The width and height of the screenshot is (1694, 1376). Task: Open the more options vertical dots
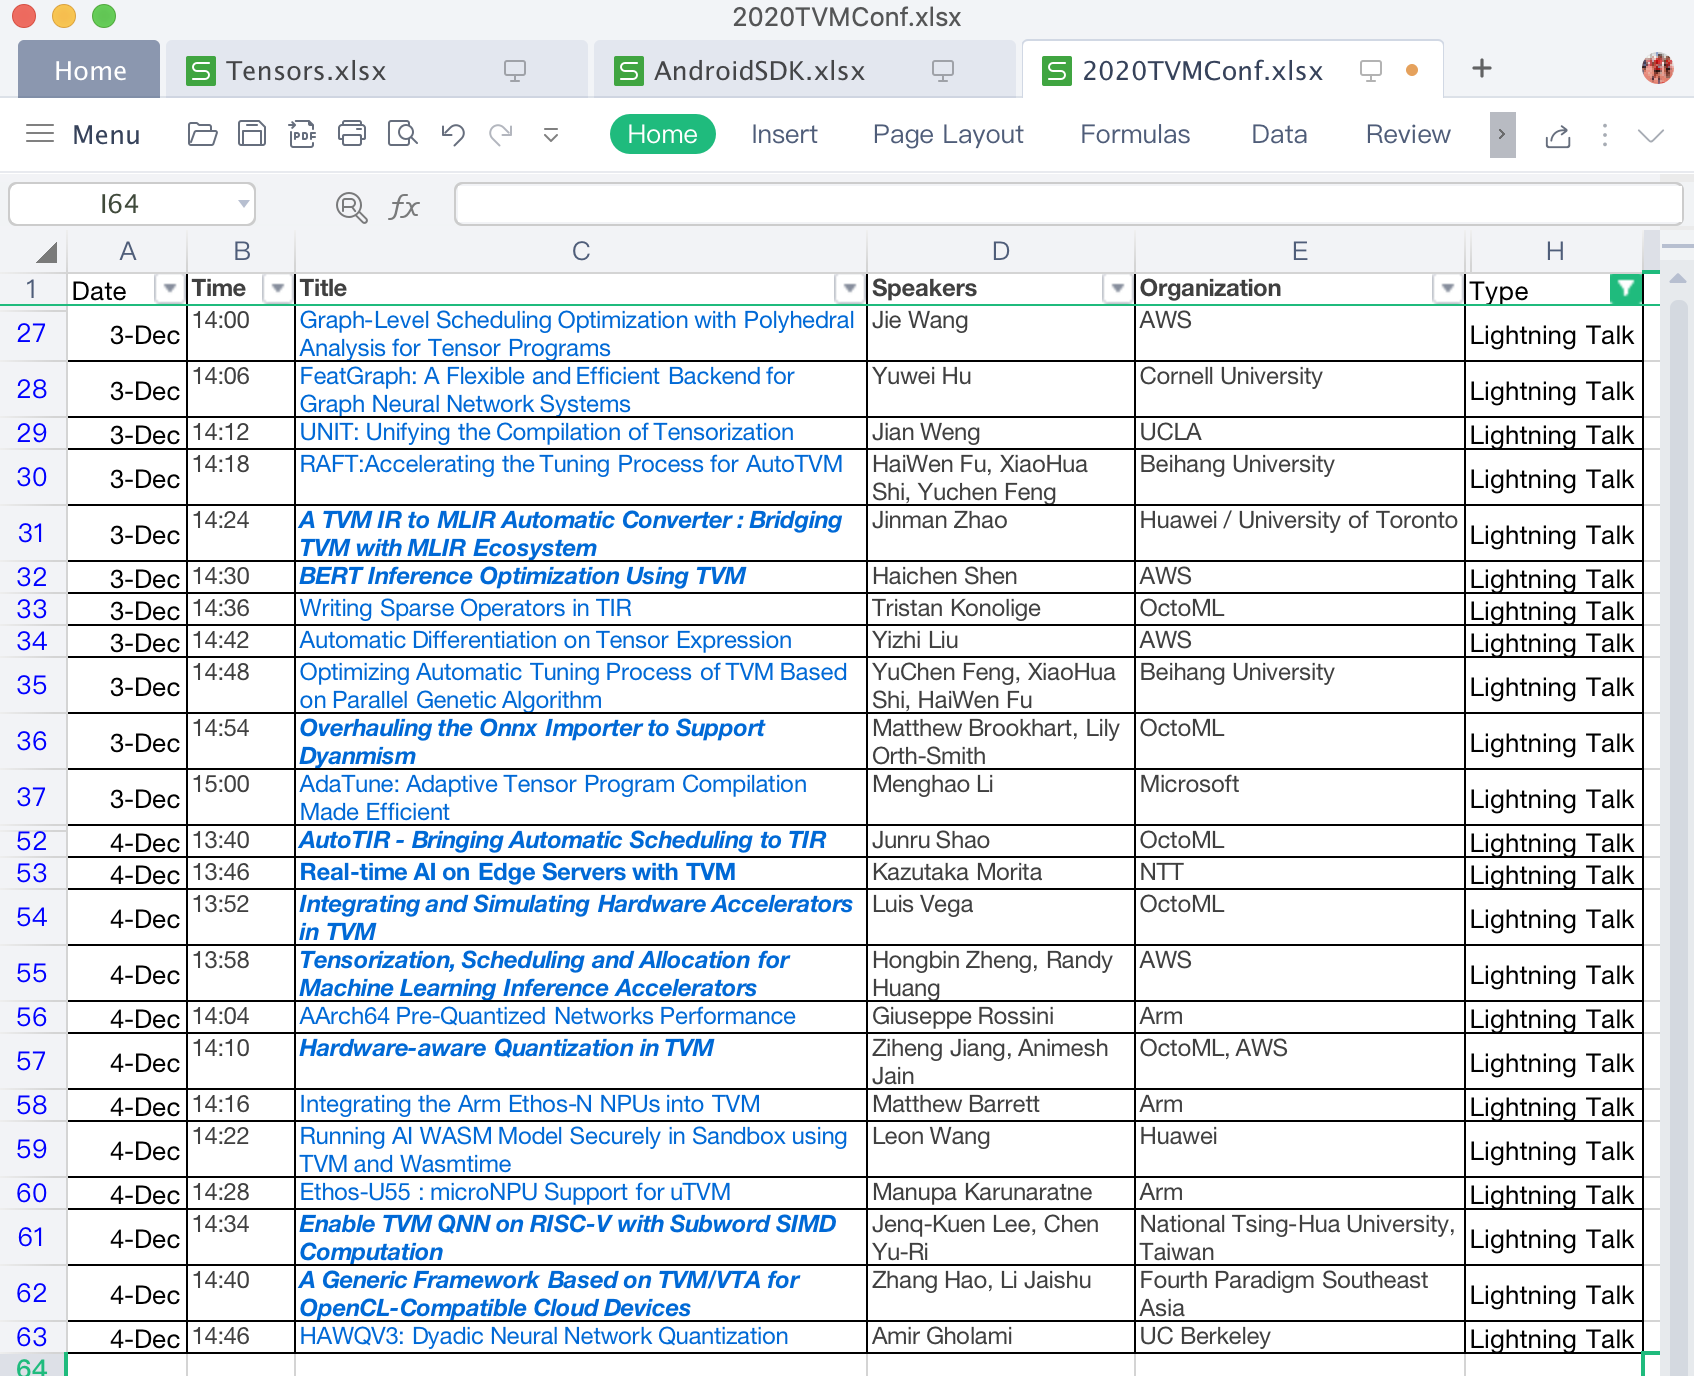[1605, 135]
